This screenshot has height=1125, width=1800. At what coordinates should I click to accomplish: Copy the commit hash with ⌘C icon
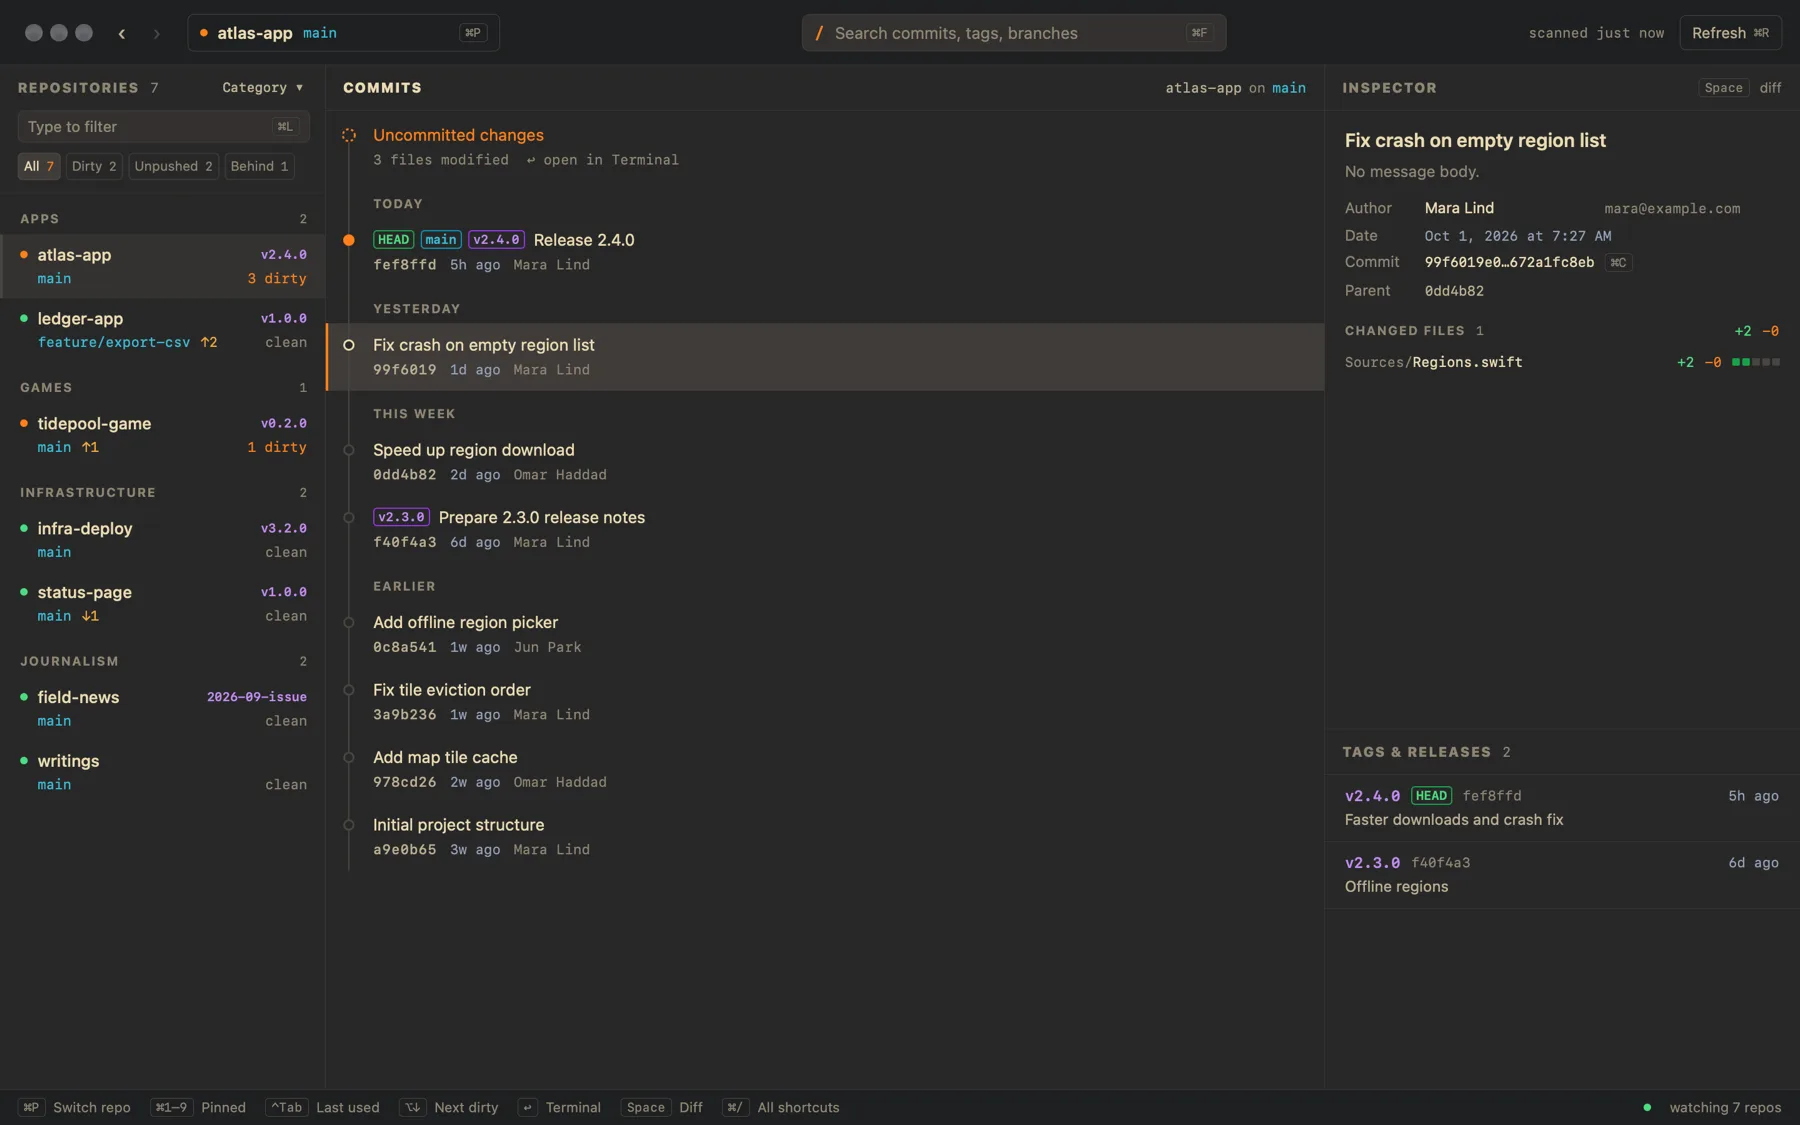(x=1618, y=262)
